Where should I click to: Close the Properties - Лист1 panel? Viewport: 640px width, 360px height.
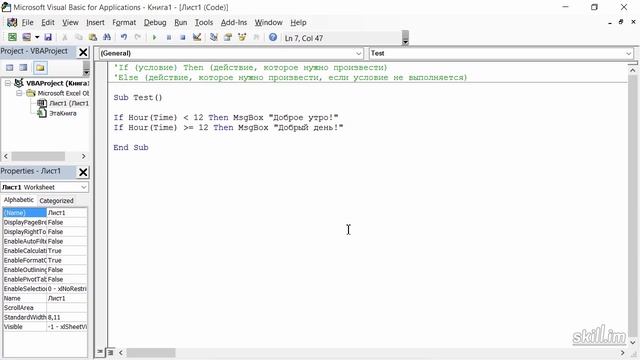(83, 172)
